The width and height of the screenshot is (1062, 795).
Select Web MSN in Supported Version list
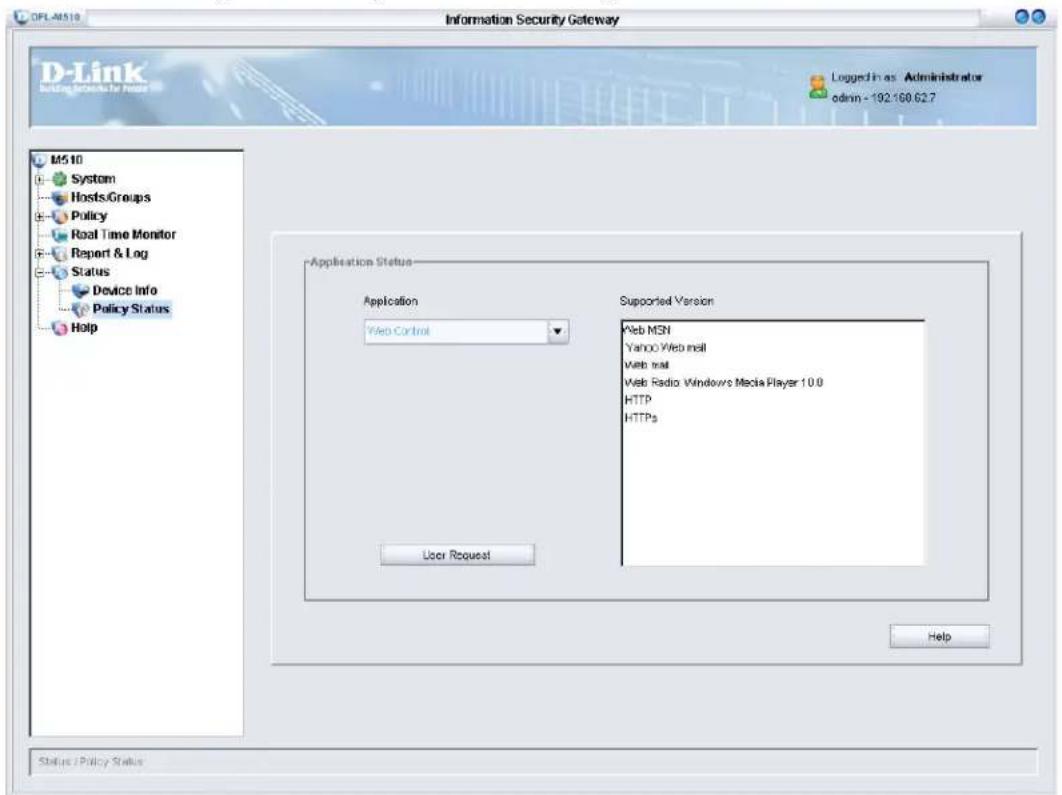tap(647, 330)
